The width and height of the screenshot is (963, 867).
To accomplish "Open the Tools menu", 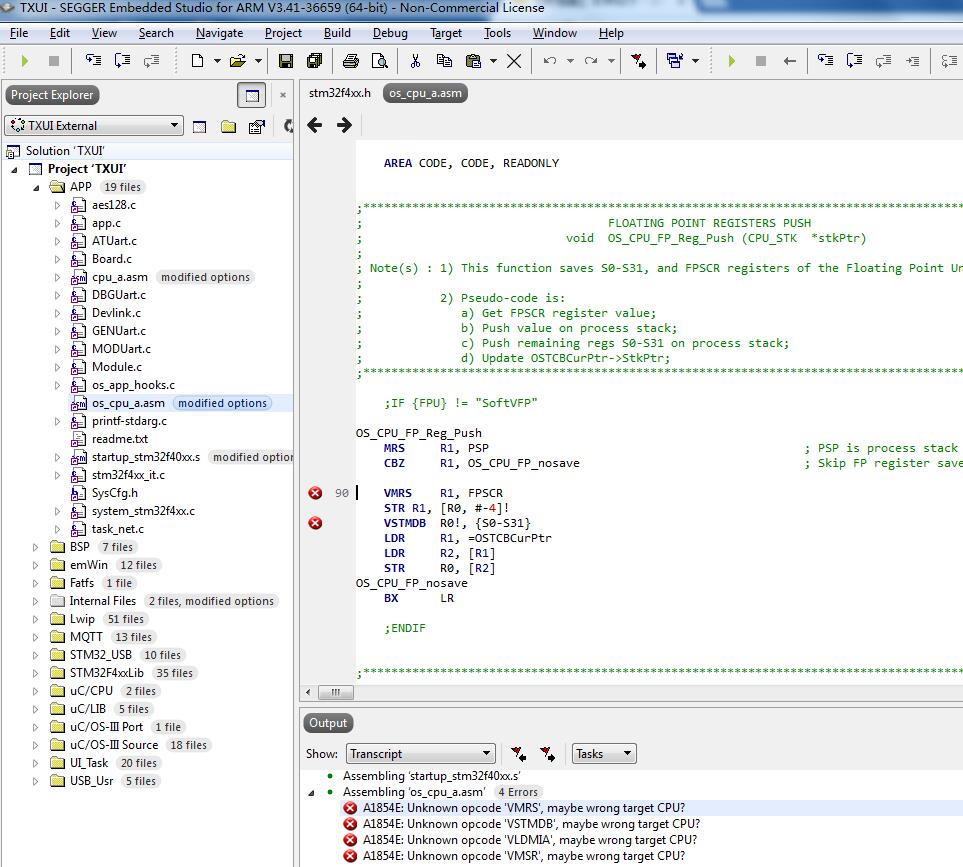I will [x=497, y=33].
